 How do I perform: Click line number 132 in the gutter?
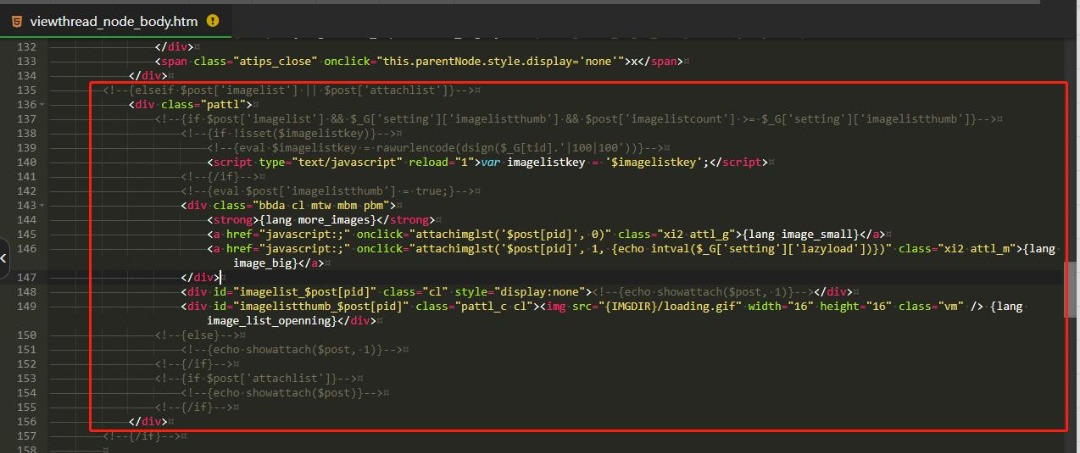pos(25,48)
